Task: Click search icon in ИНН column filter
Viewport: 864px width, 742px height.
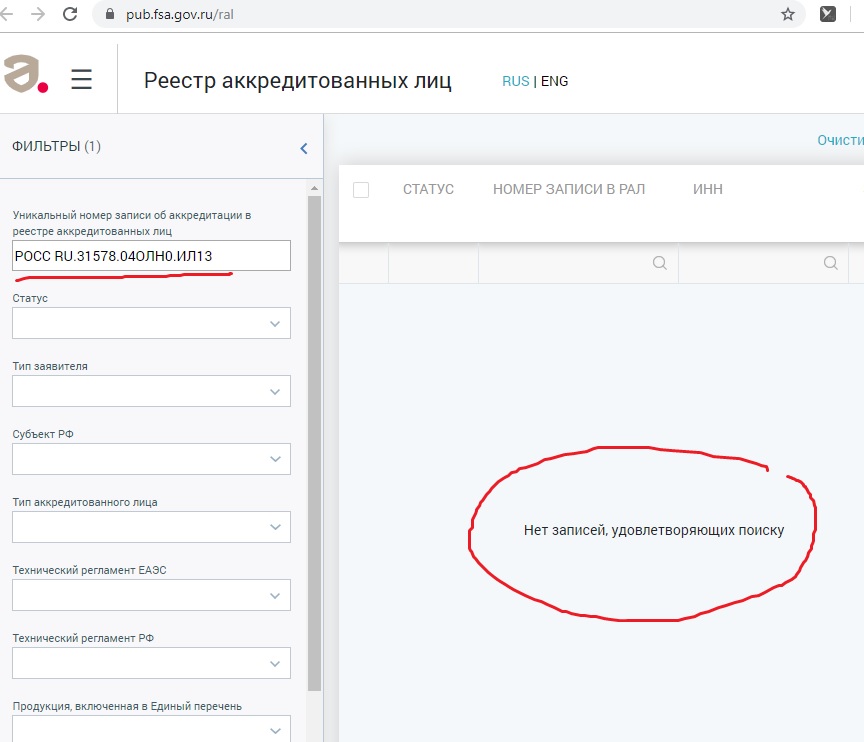Action: click(830, 263)
